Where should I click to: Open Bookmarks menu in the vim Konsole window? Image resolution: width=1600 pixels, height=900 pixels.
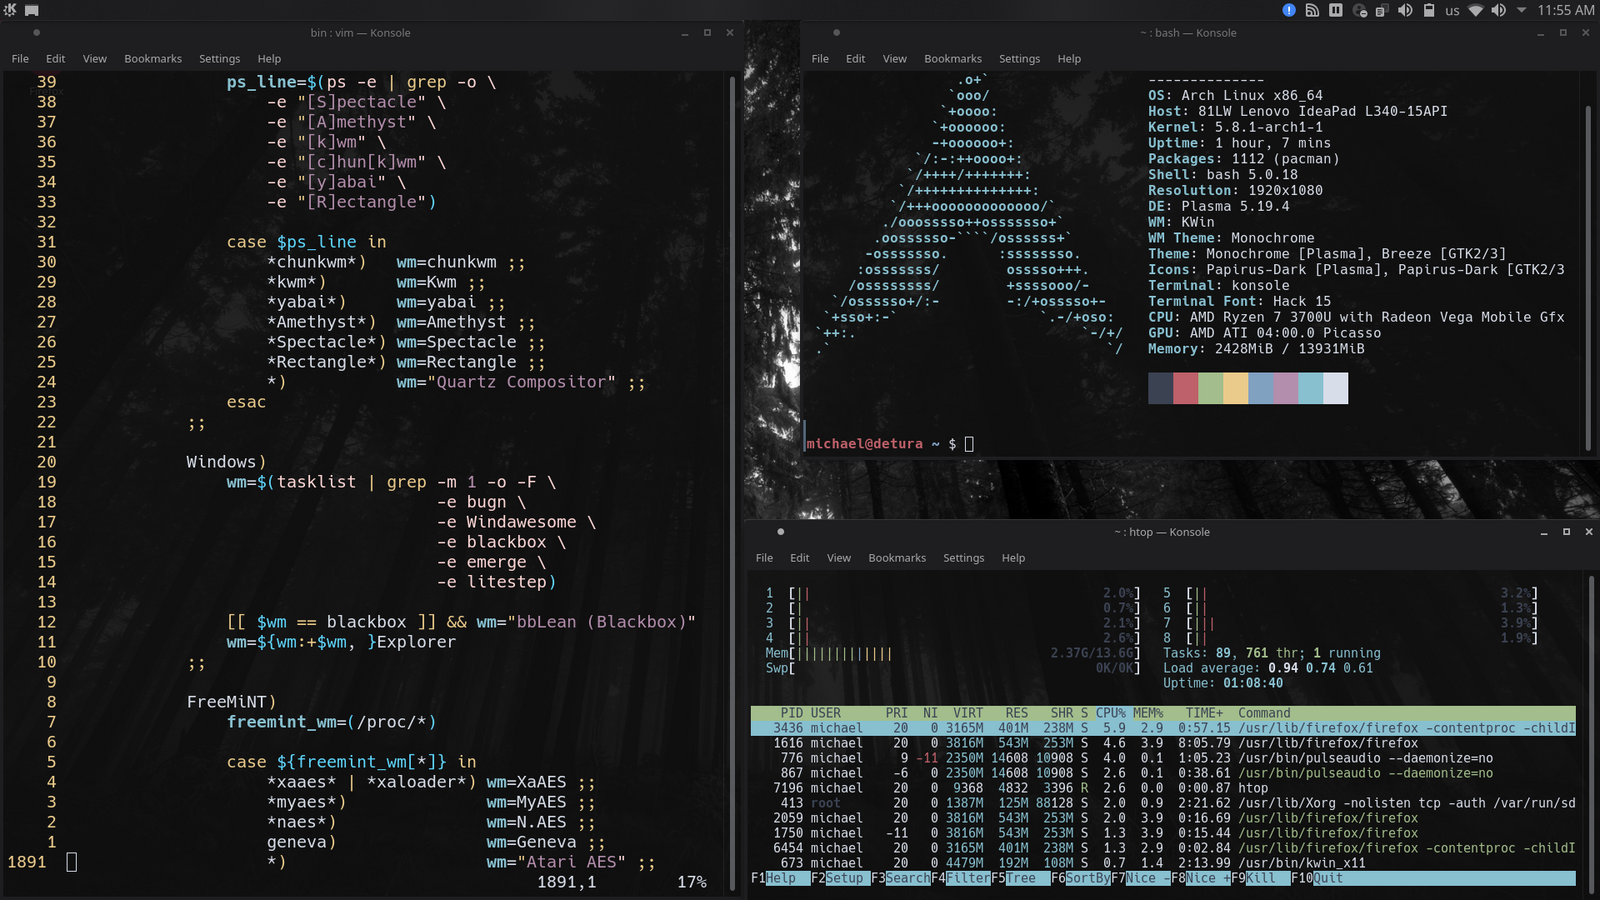tap(153, 59)
